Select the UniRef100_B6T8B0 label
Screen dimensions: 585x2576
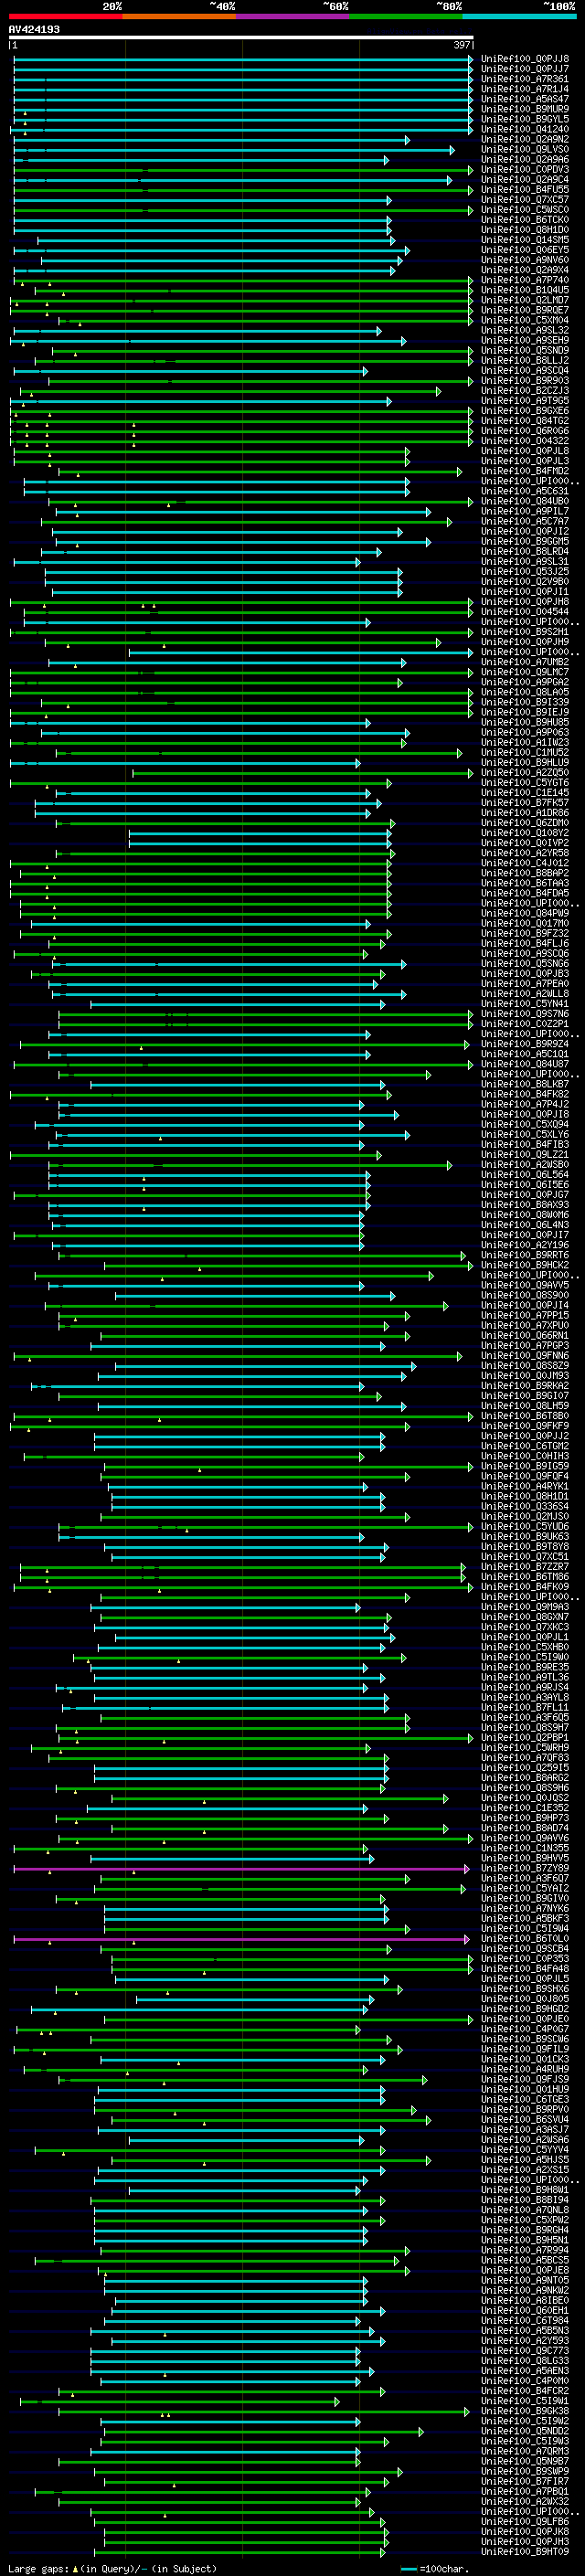coord(525,1416)
